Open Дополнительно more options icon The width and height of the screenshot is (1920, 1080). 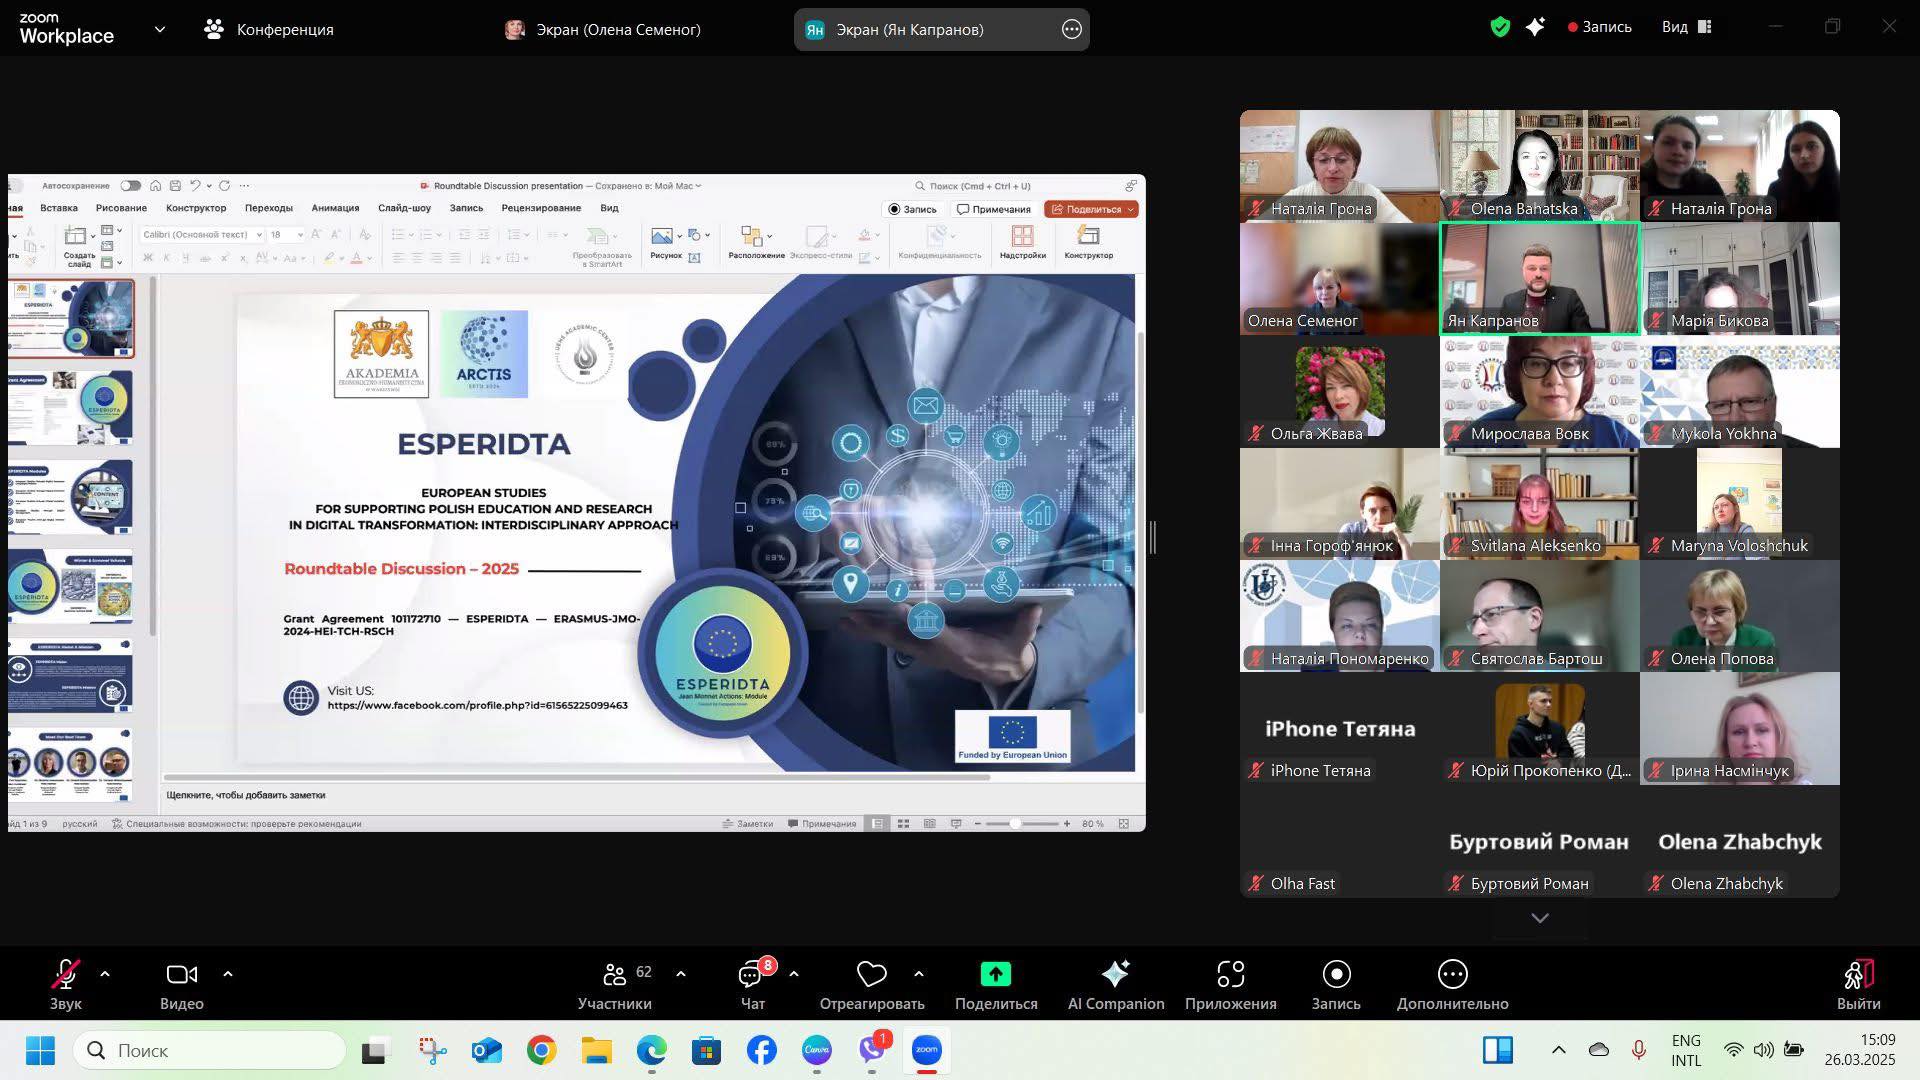pyautogui.click(x=1452, y=974)
